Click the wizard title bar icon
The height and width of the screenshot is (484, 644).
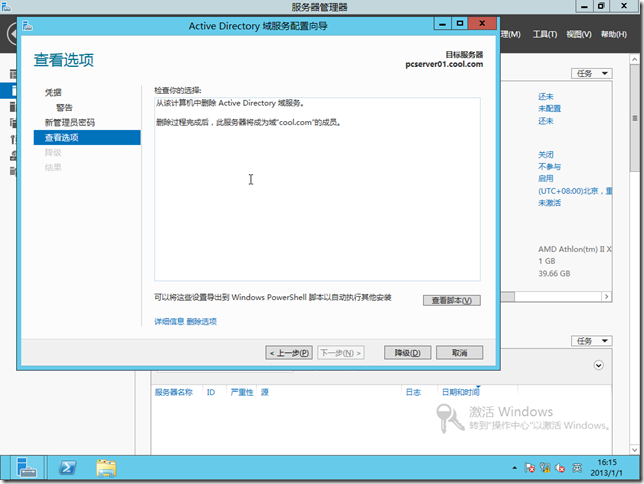[x=28, y=26]
